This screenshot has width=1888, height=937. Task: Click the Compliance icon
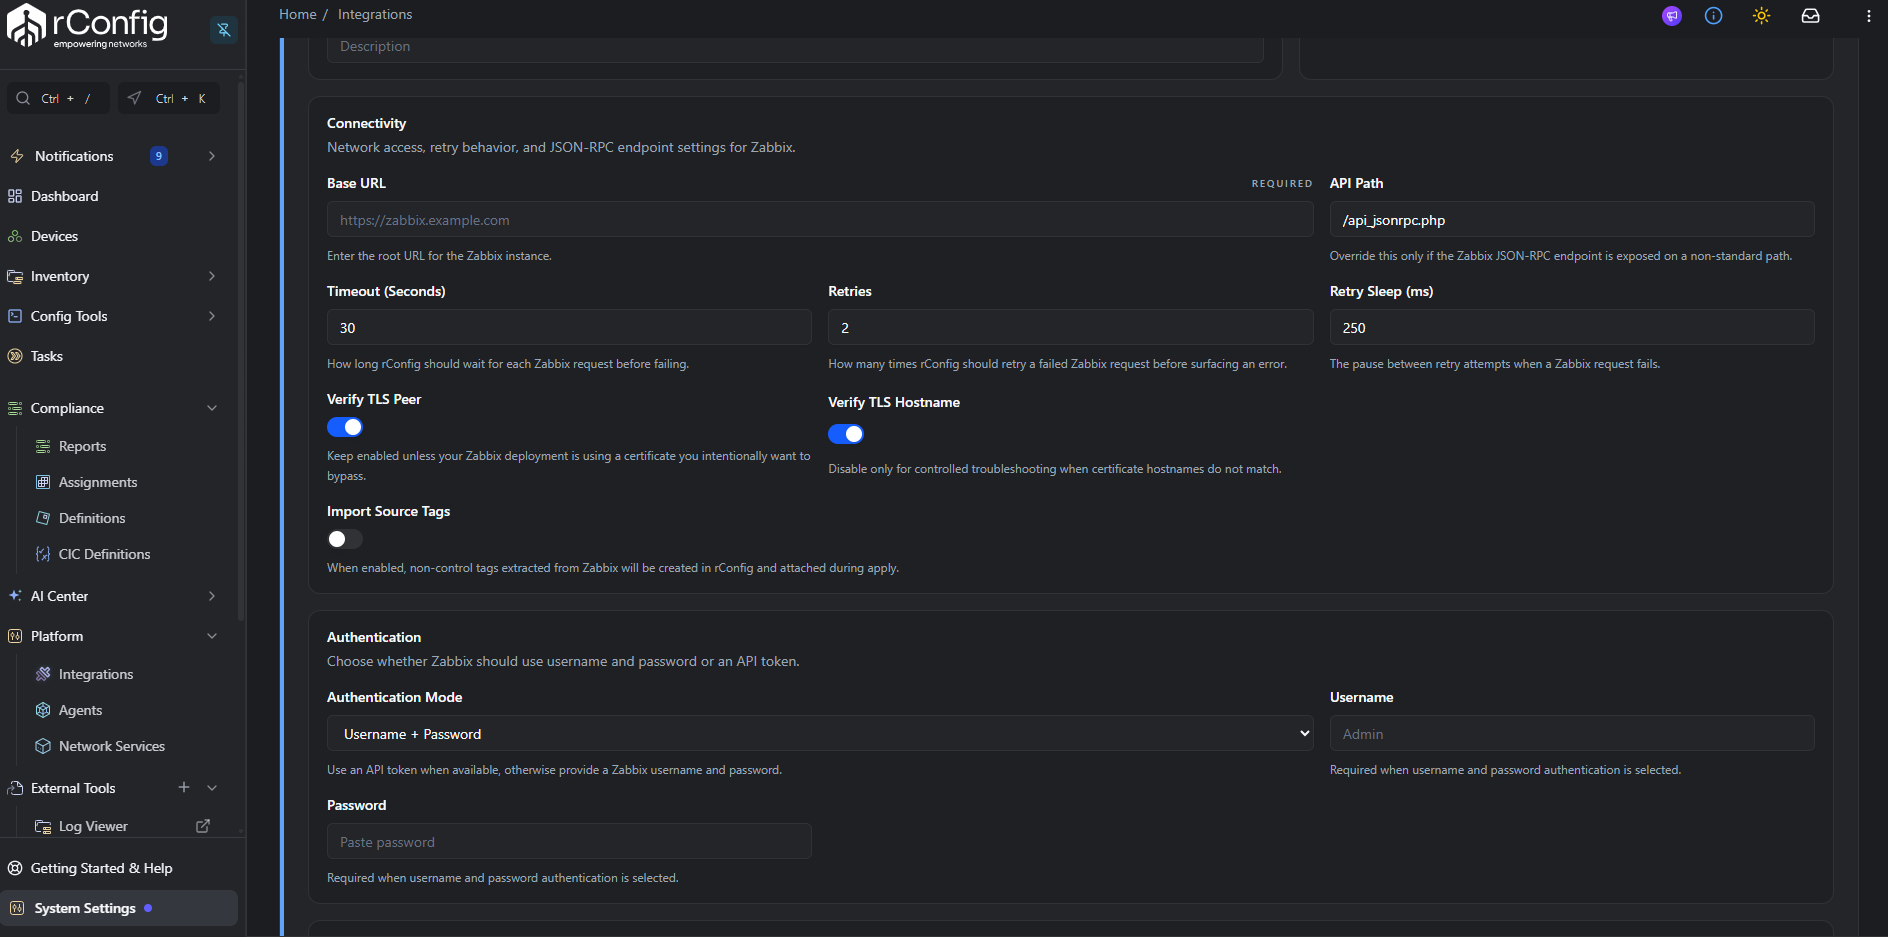click(15, 408)
